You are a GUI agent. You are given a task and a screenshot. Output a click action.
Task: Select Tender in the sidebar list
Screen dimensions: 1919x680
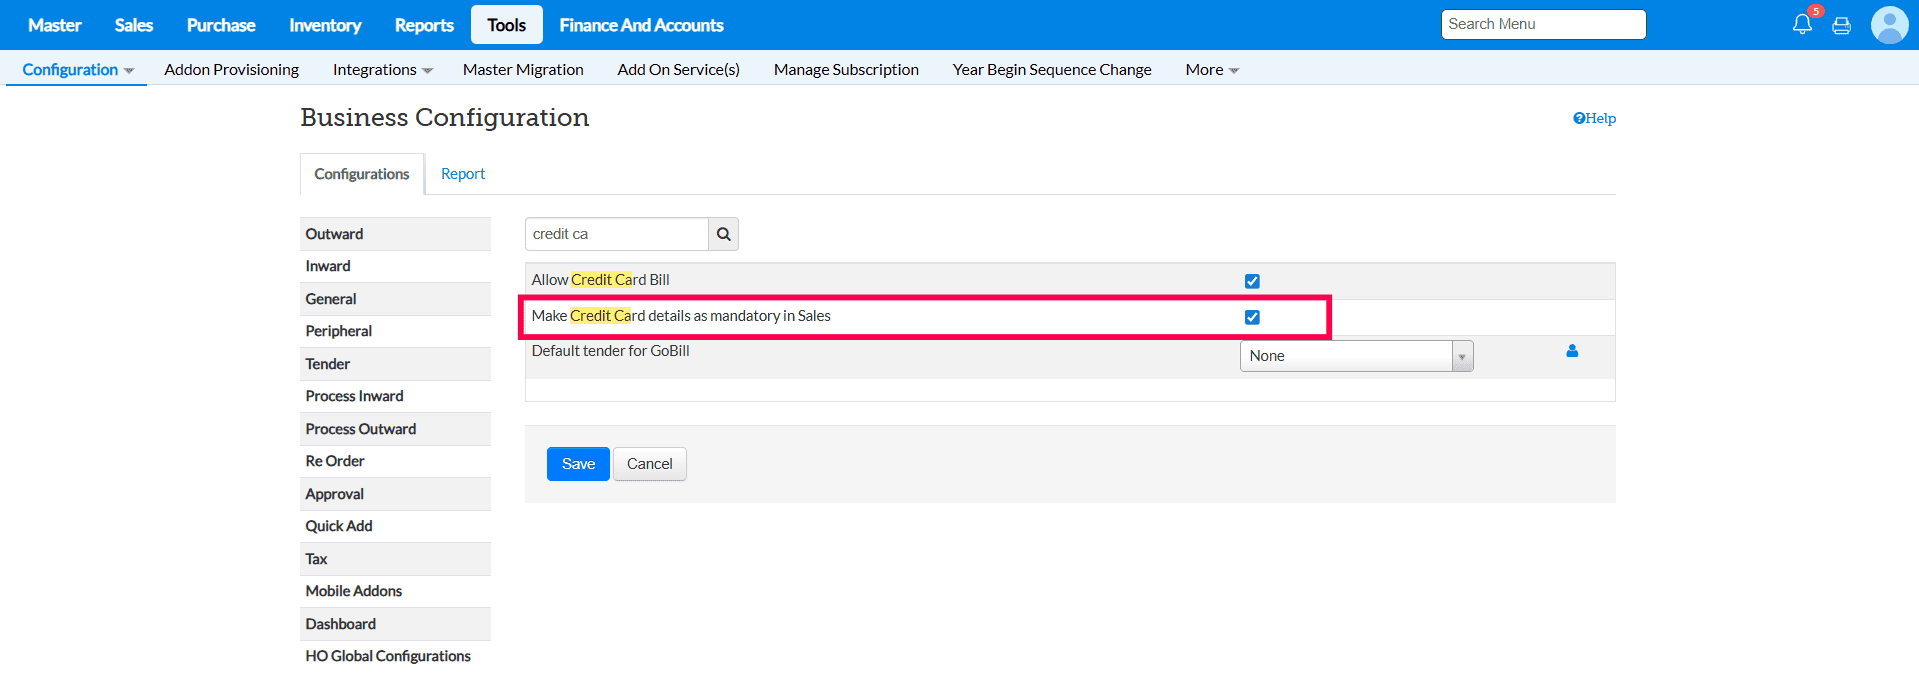[x=328, y=364]
